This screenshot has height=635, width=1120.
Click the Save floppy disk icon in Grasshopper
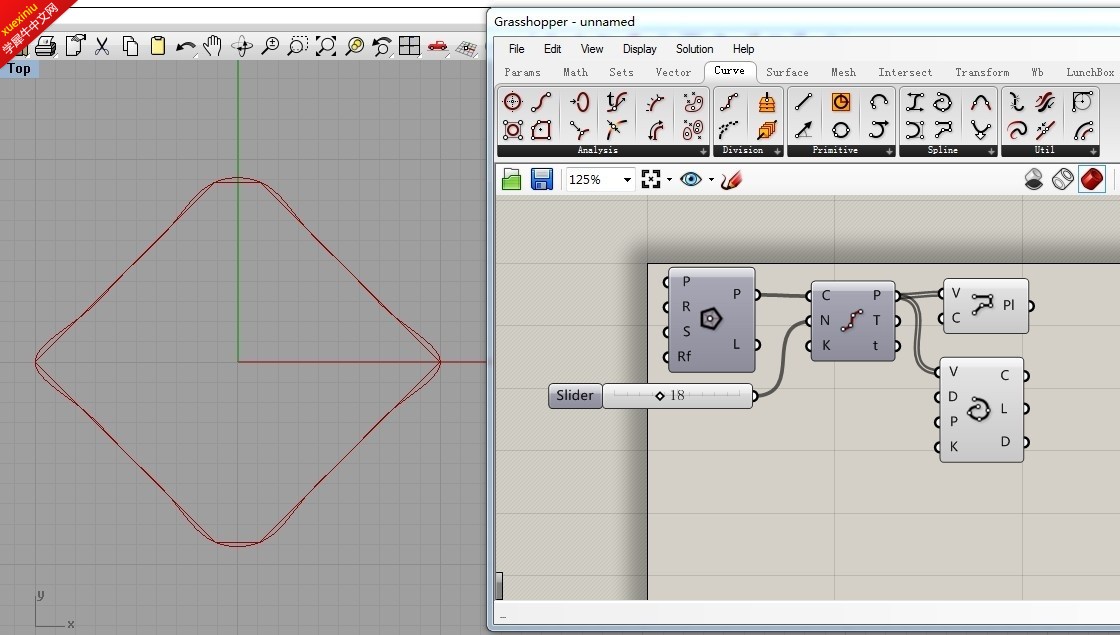(542, 179)
